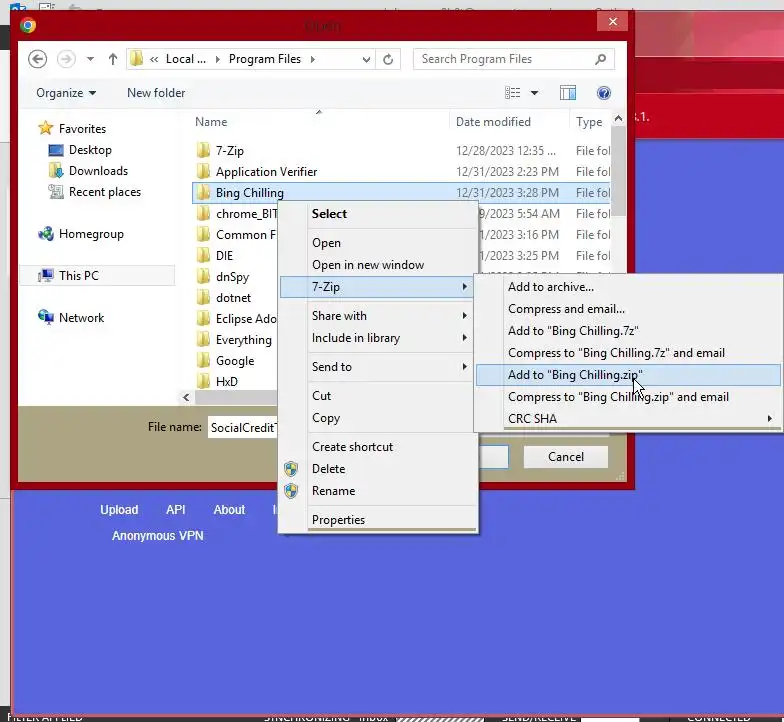
Task: Open the Organize menu
Action: (x=66, y=93)
